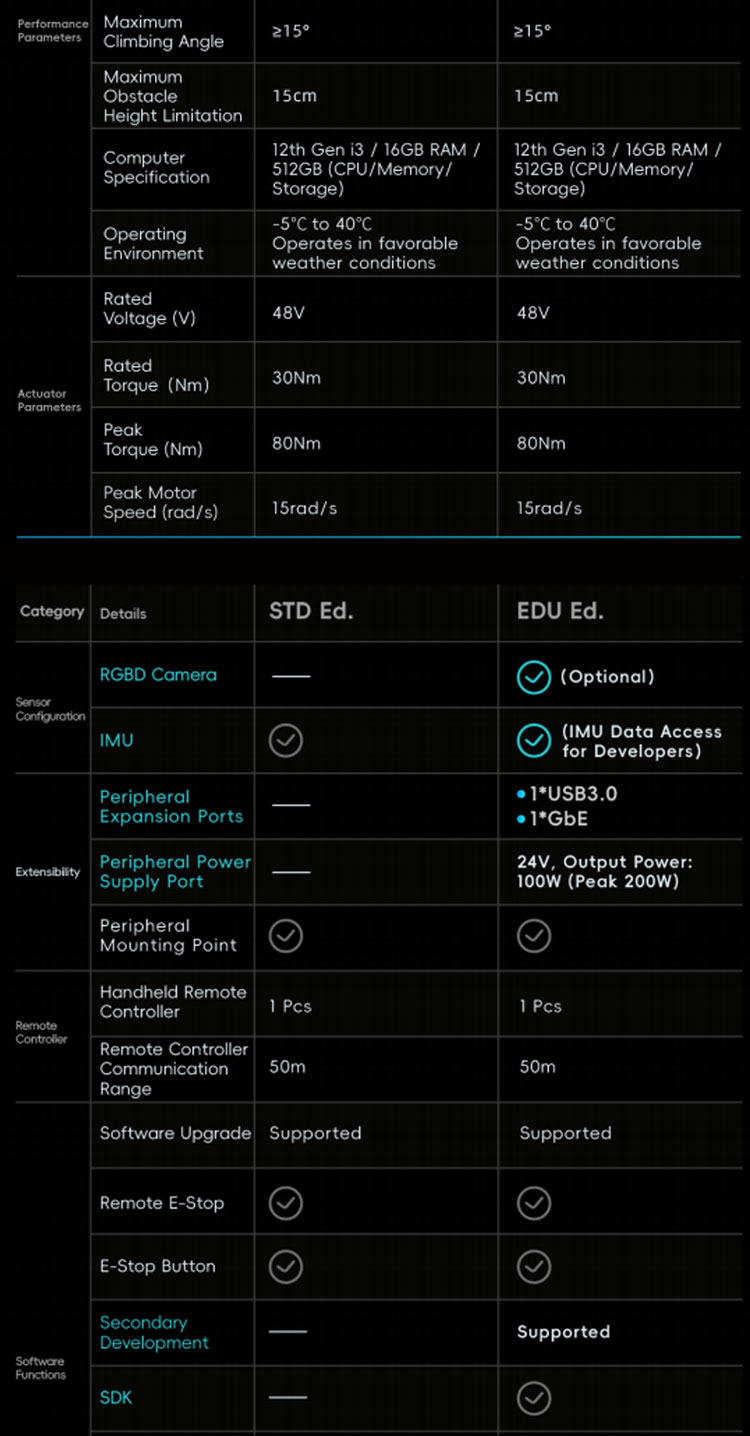Image resolution: width=750 pixels, height=1436 pixels.
Task: Click the EDU Ed. SDK checkmark icon
Action: point(534,1397)
